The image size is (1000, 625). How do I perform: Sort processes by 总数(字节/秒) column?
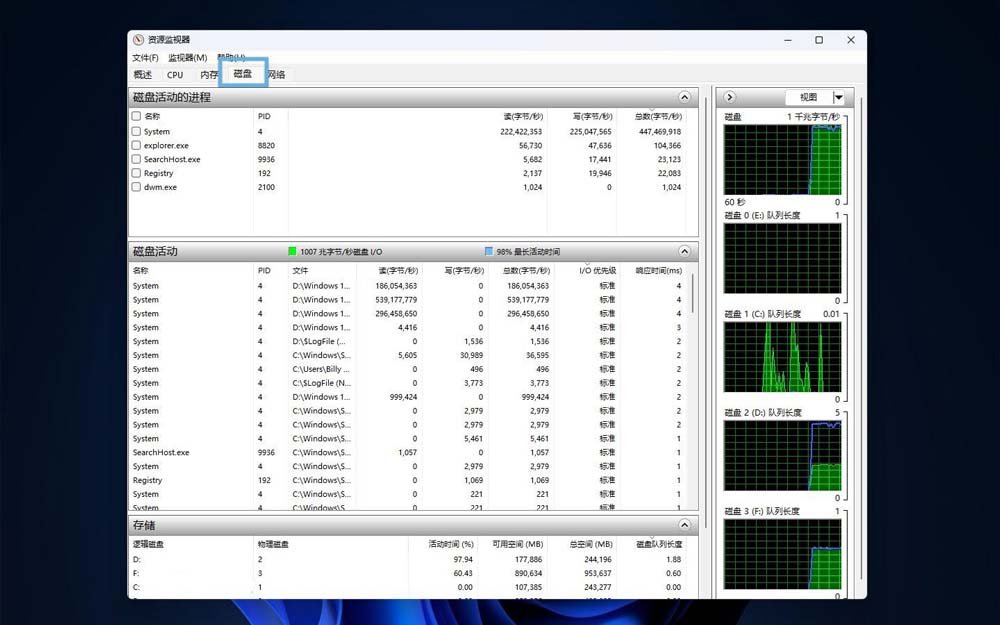pyautogui.click(x=658, y=117)
